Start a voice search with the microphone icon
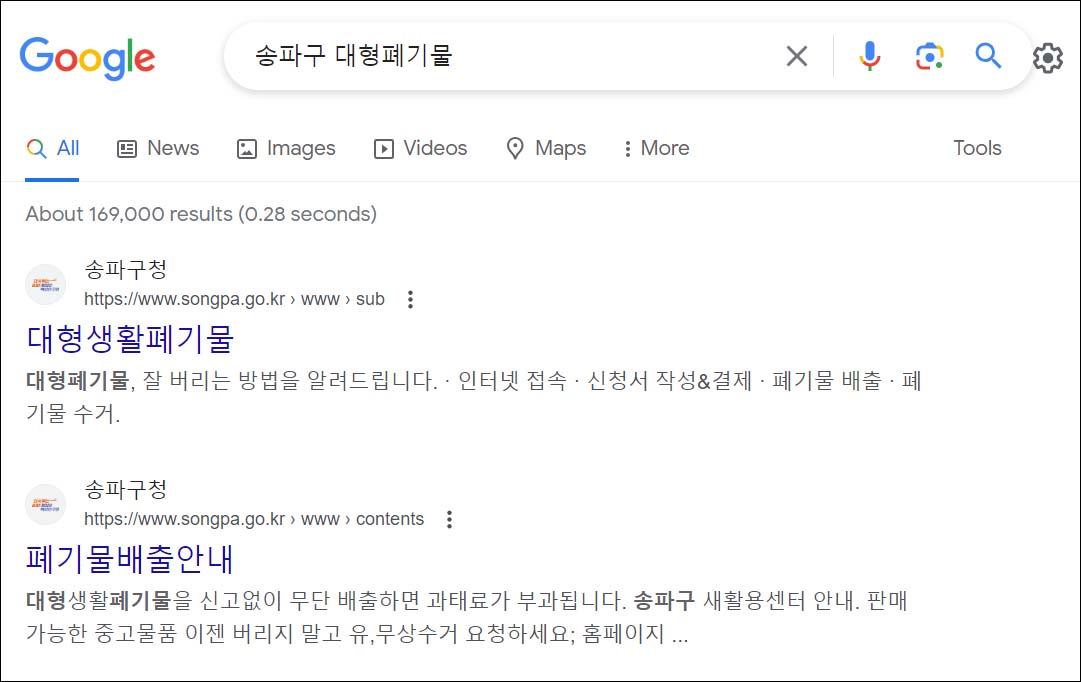Viewport: 1081px width, 682px height. 869,57
